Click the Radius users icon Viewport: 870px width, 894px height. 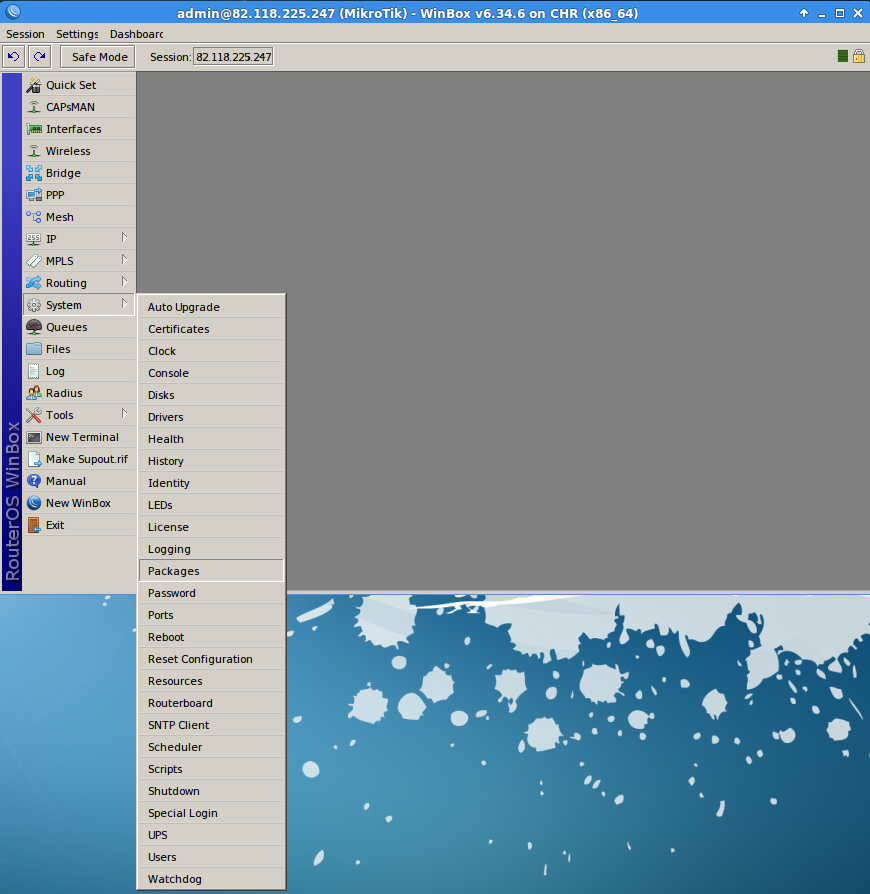[x=34, y=393]
